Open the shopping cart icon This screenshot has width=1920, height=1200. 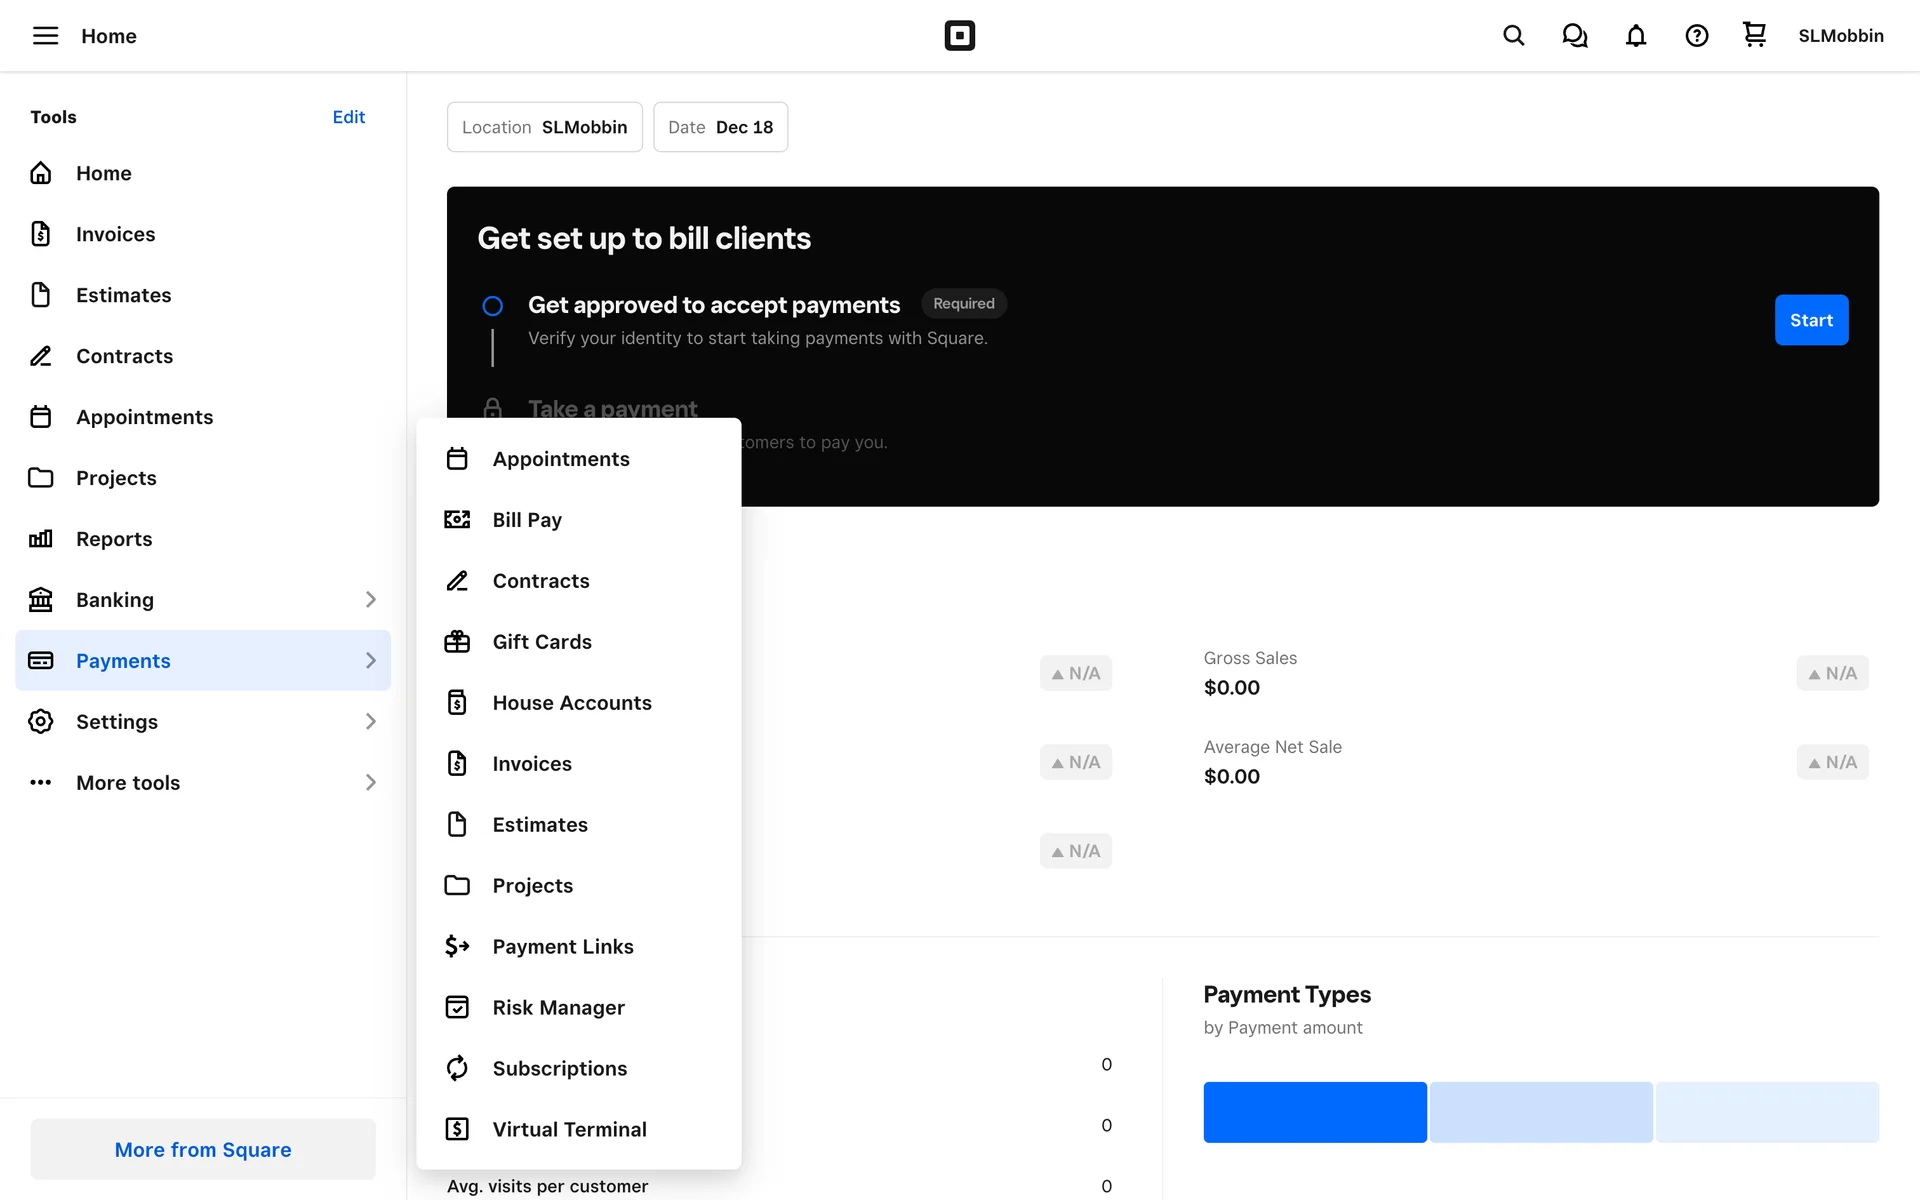[x=1754, y=35]
